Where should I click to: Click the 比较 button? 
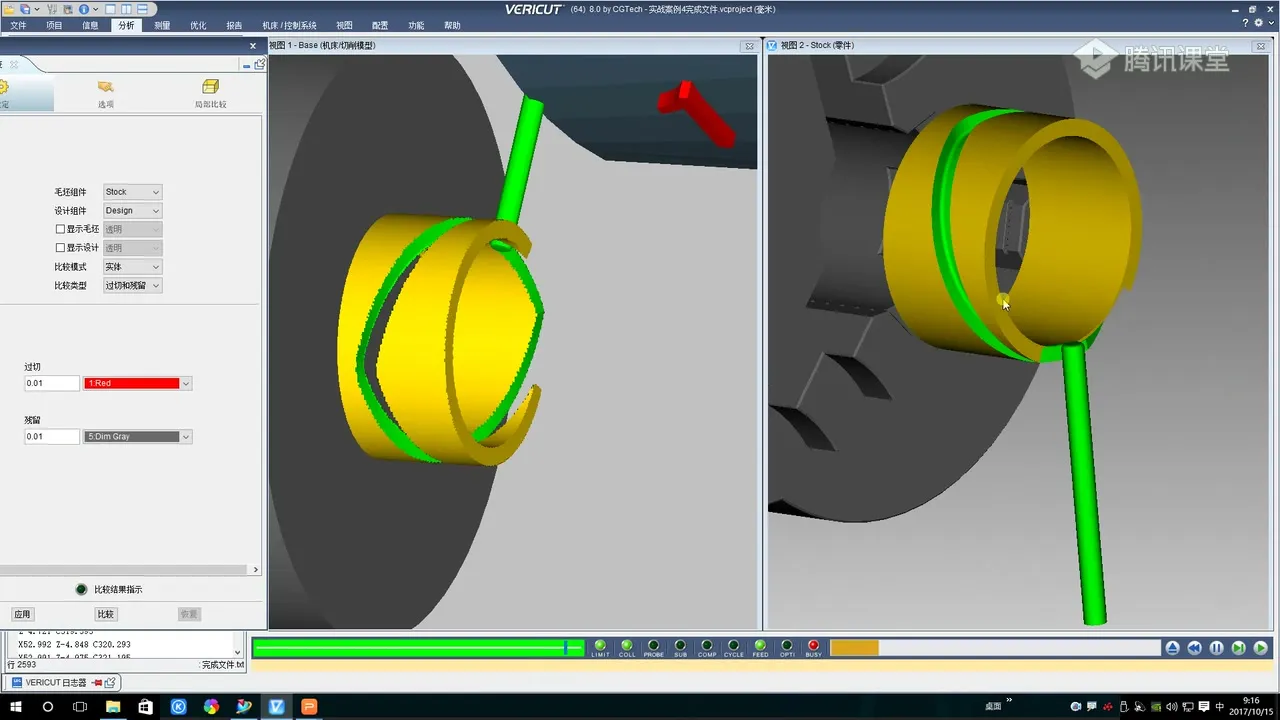pyautogui.click(x=105, y=614)
